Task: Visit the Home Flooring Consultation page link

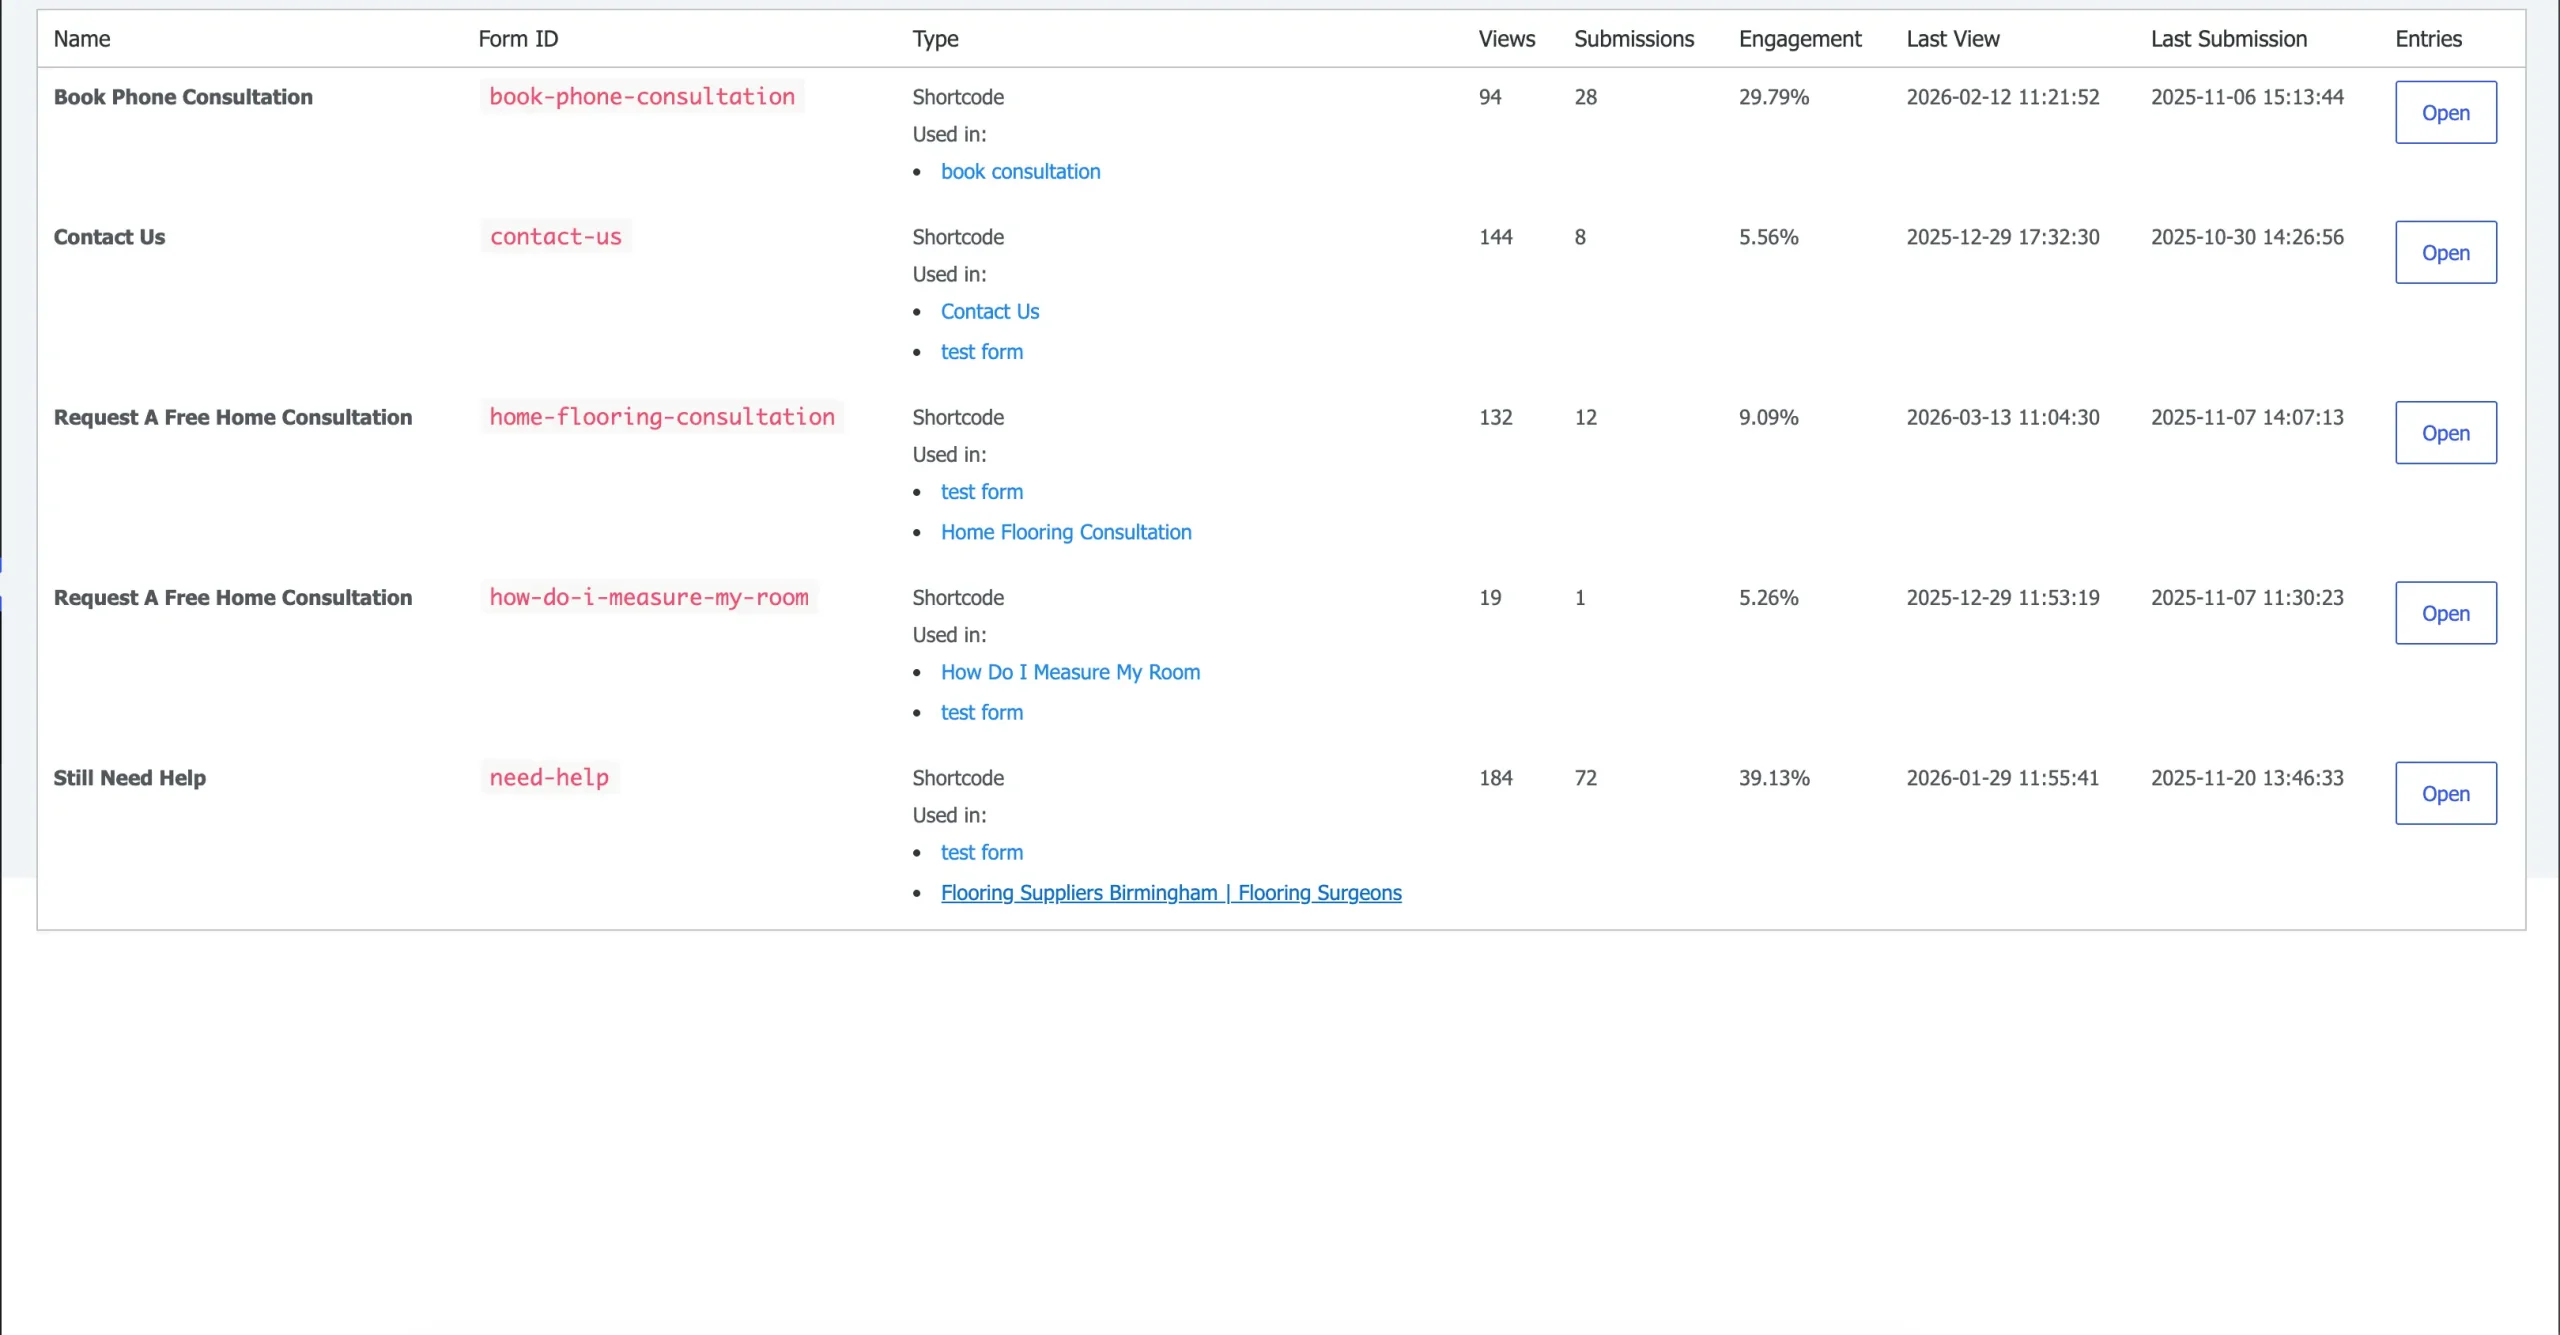Action: click(1066, 532)
